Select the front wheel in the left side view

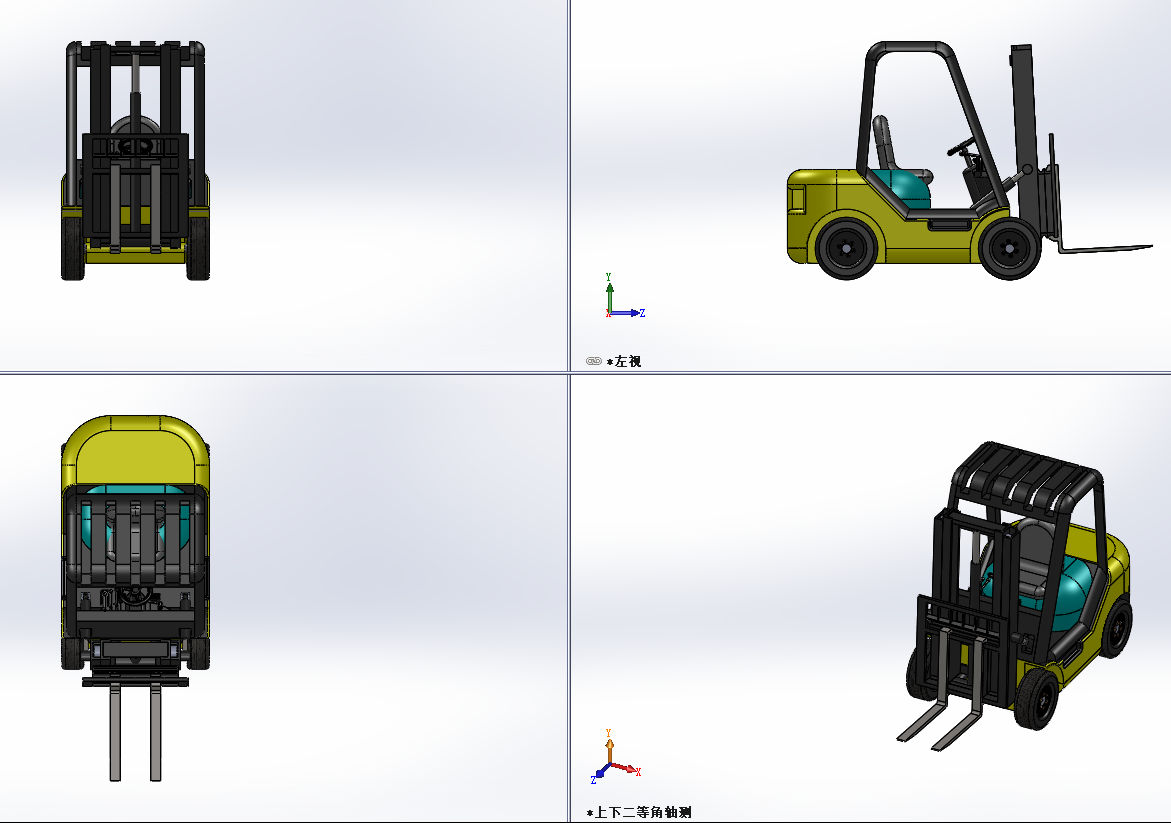pyautogui.click(x=1010, y=249)
